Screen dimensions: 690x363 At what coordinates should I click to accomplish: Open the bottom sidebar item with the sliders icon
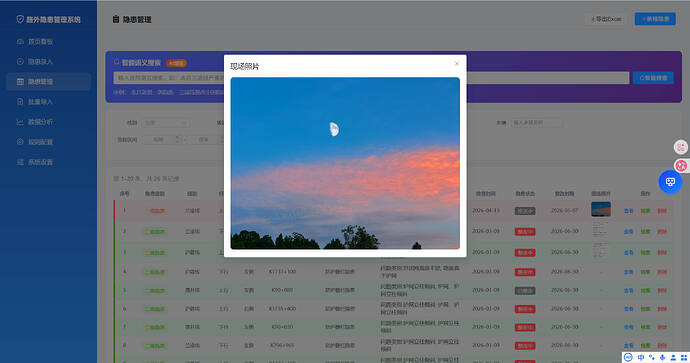(x=48, y=162)
